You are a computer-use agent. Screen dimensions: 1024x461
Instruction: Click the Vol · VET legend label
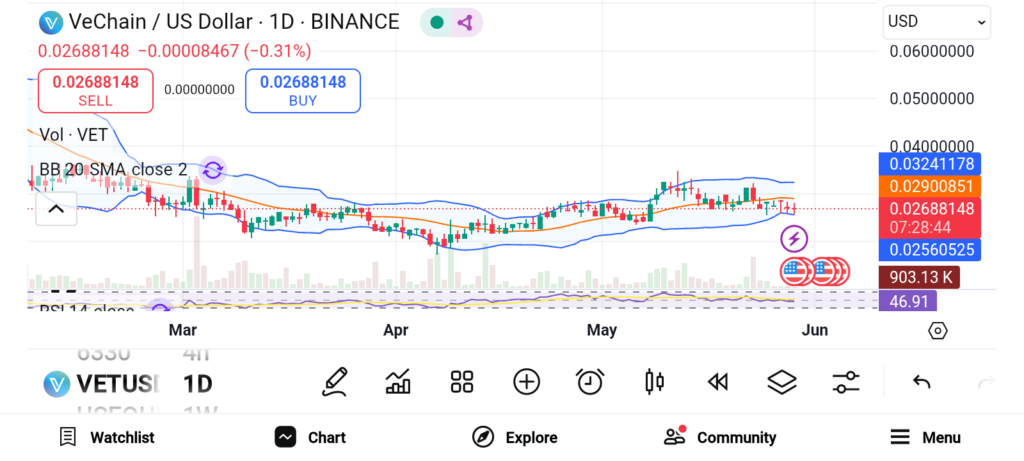(74, 135)
